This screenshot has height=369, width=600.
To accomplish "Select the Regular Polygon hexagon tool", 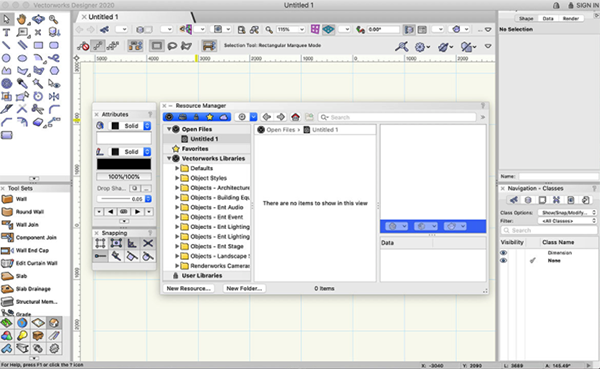I will [x=54, y=71].
